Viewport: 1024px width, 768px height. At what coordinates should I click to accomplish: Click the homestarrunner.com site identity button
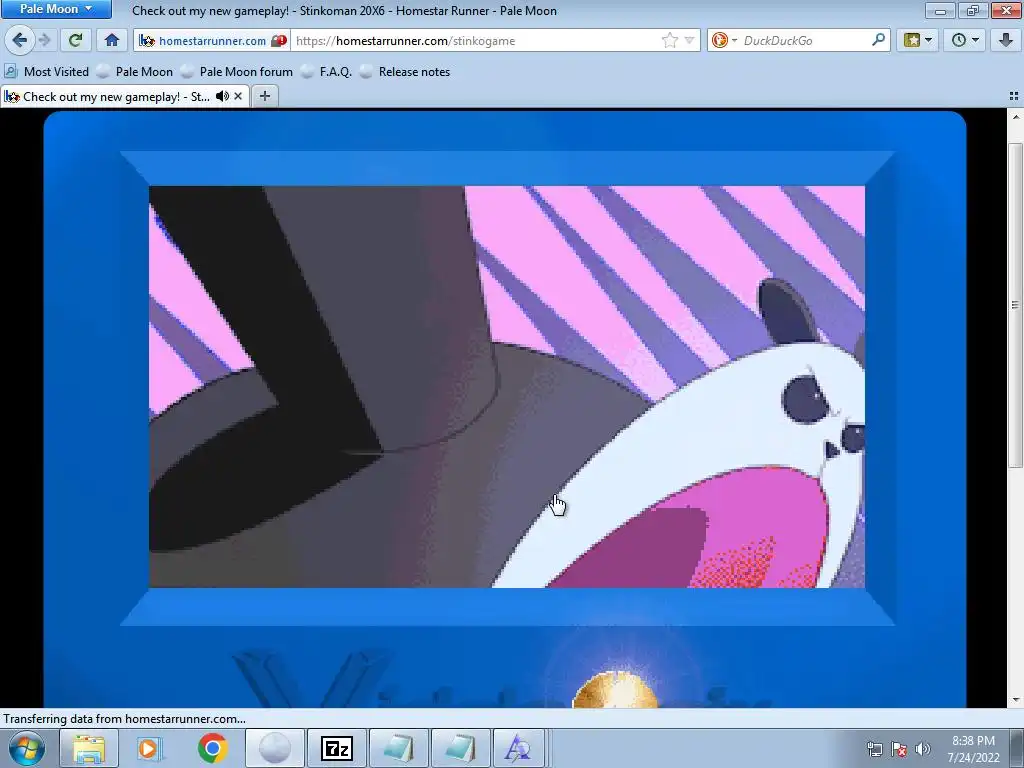click(213, 40)
